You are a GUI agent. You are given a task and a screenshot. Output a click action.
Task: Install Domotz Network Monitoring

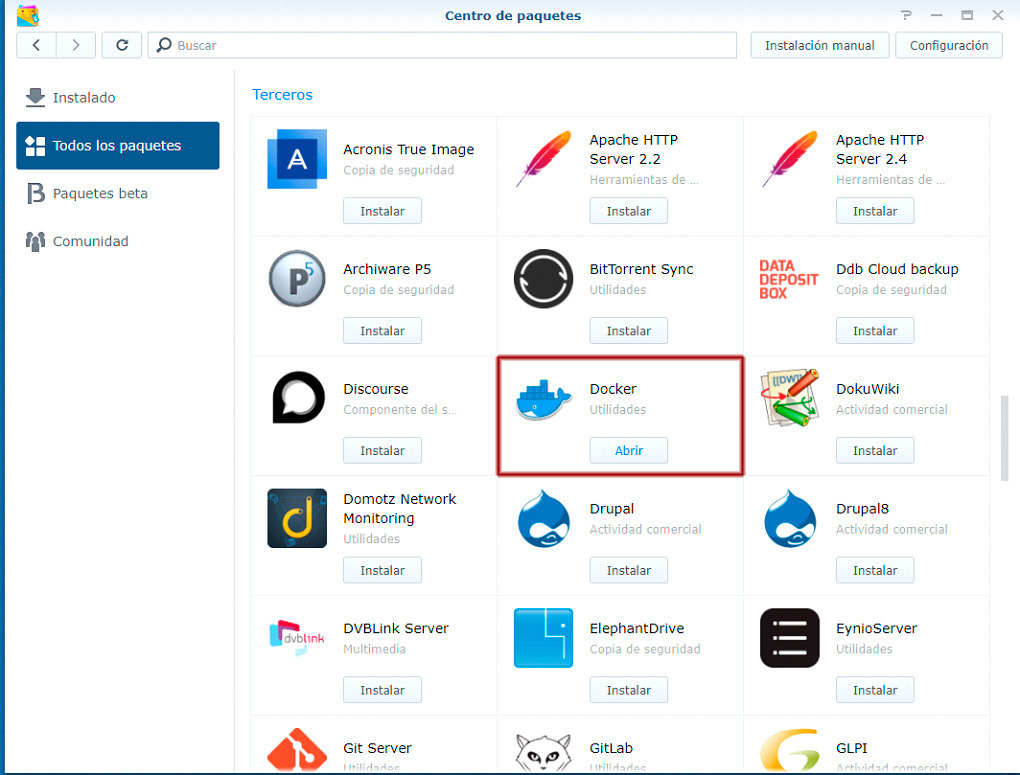[x=382, y=570]
